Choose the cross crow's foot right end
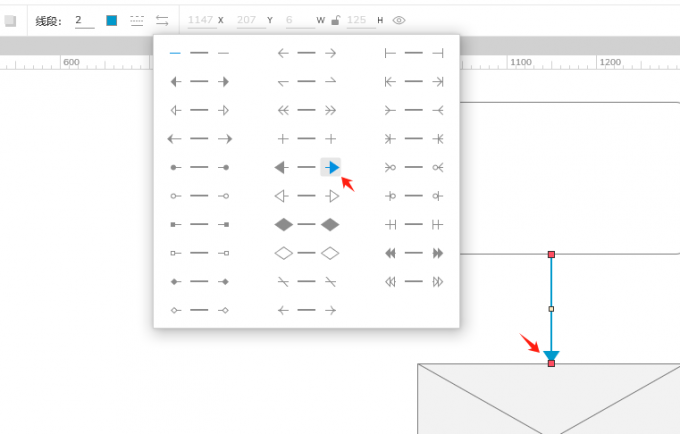Viewport: 680px width, 434px height. click(x=438, y=139)
